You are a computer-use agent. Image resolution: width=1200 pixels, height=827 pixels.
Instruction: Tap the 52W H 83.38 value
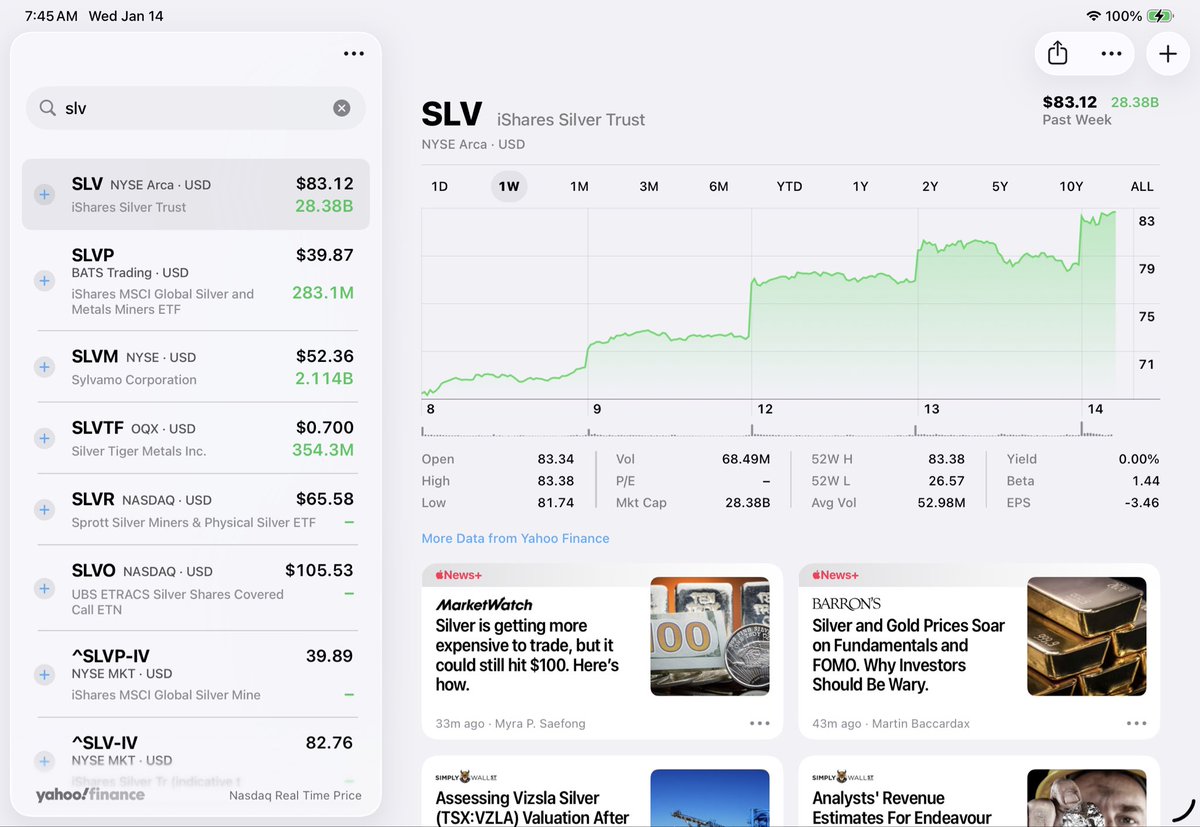tap(946, 459)
